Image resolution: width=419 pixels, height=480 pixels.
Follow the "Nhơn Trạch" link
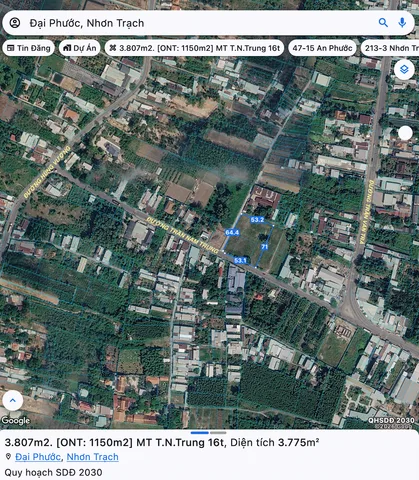coord(92,457)
